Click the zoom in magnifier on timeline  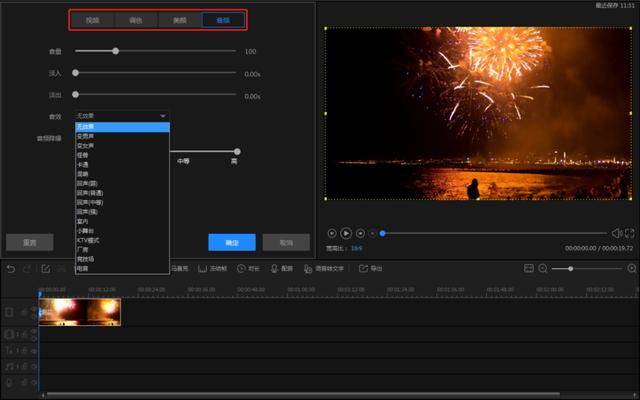[x=631, y=268]
